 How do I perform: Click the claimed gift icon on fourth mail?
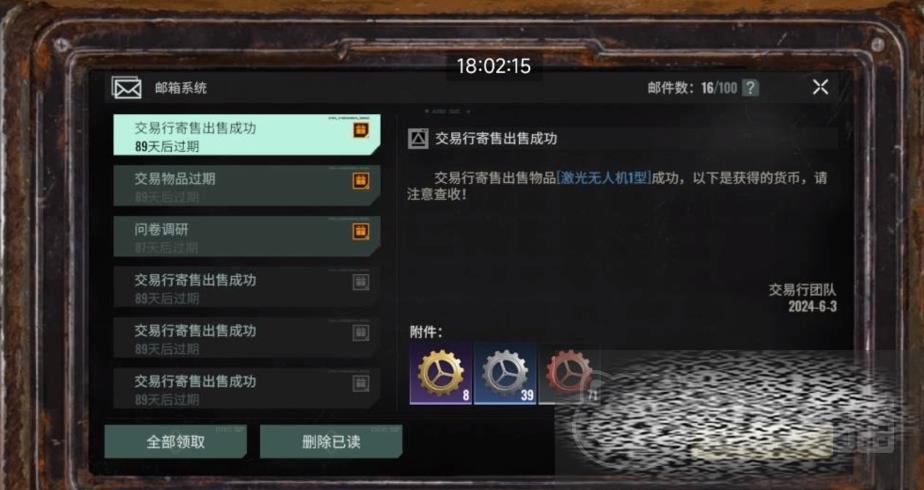click(x=361, y=282)
